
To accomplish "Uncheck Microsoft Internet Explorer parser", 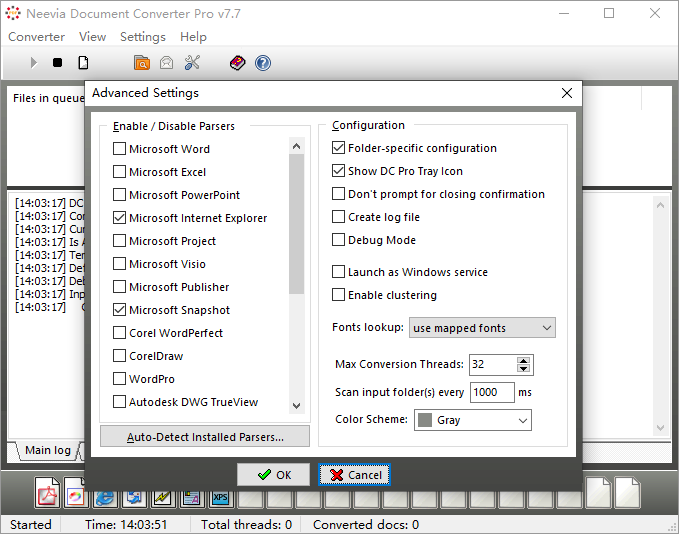I will click(119, 217).
